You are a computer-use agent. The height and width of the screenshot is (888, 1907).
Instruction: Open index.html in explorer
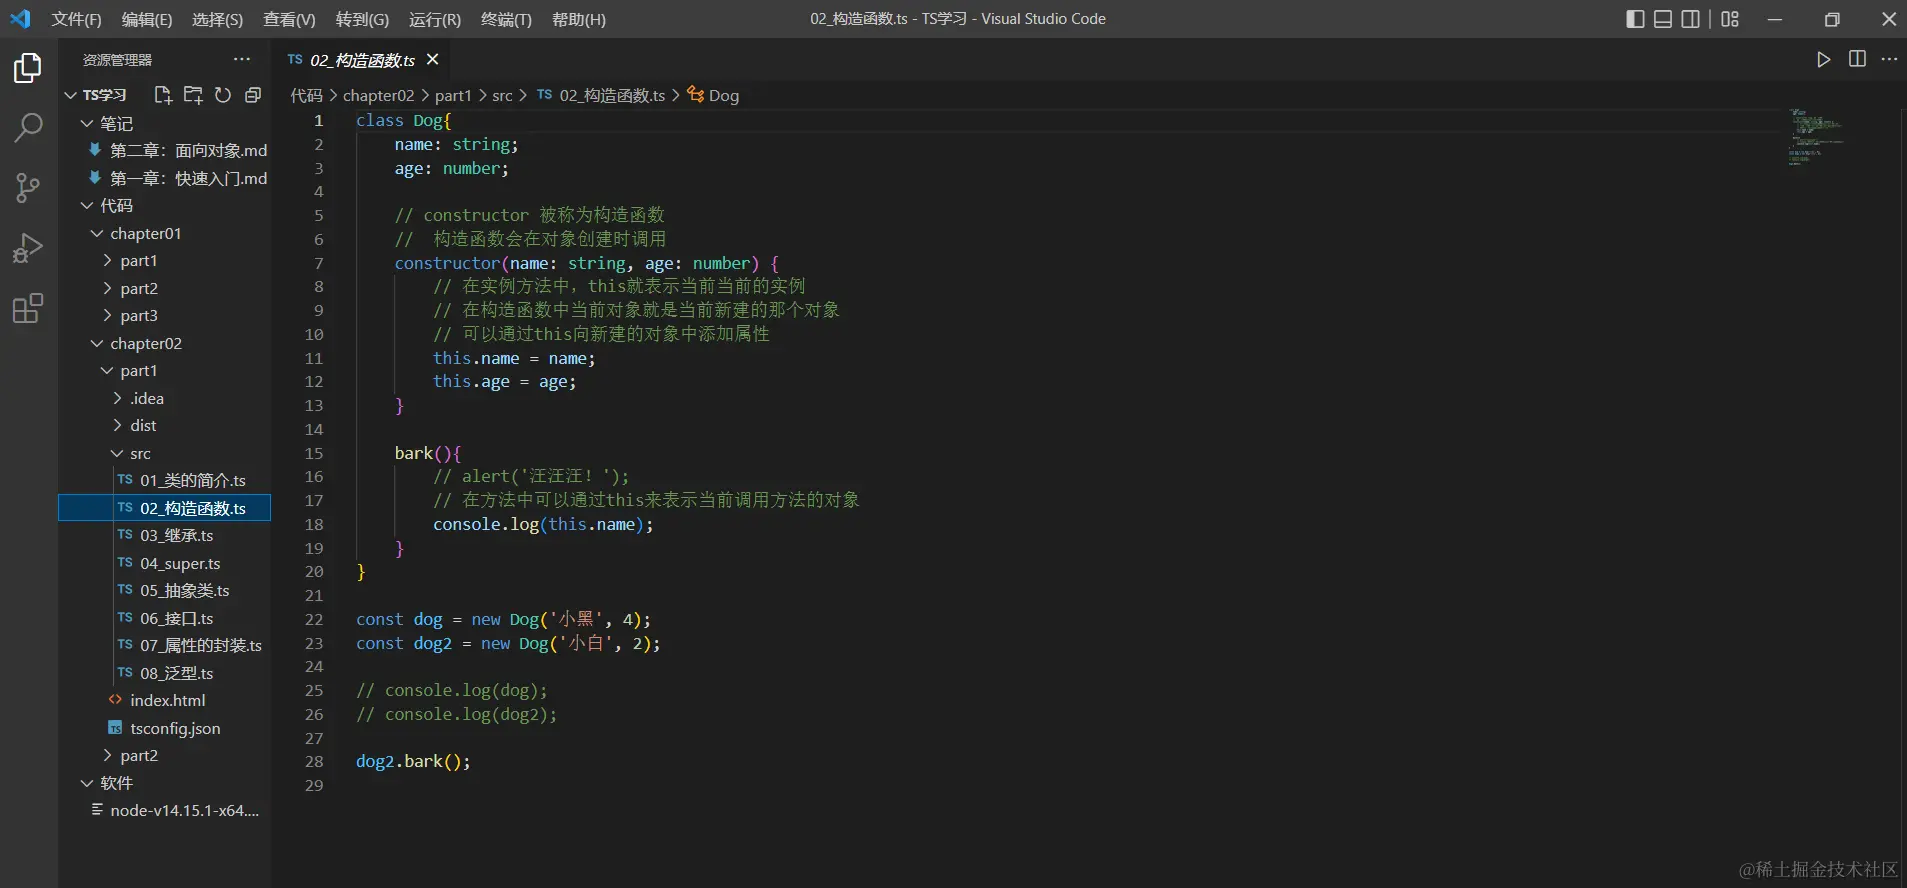pyautogui.click(x=167, y=701)
